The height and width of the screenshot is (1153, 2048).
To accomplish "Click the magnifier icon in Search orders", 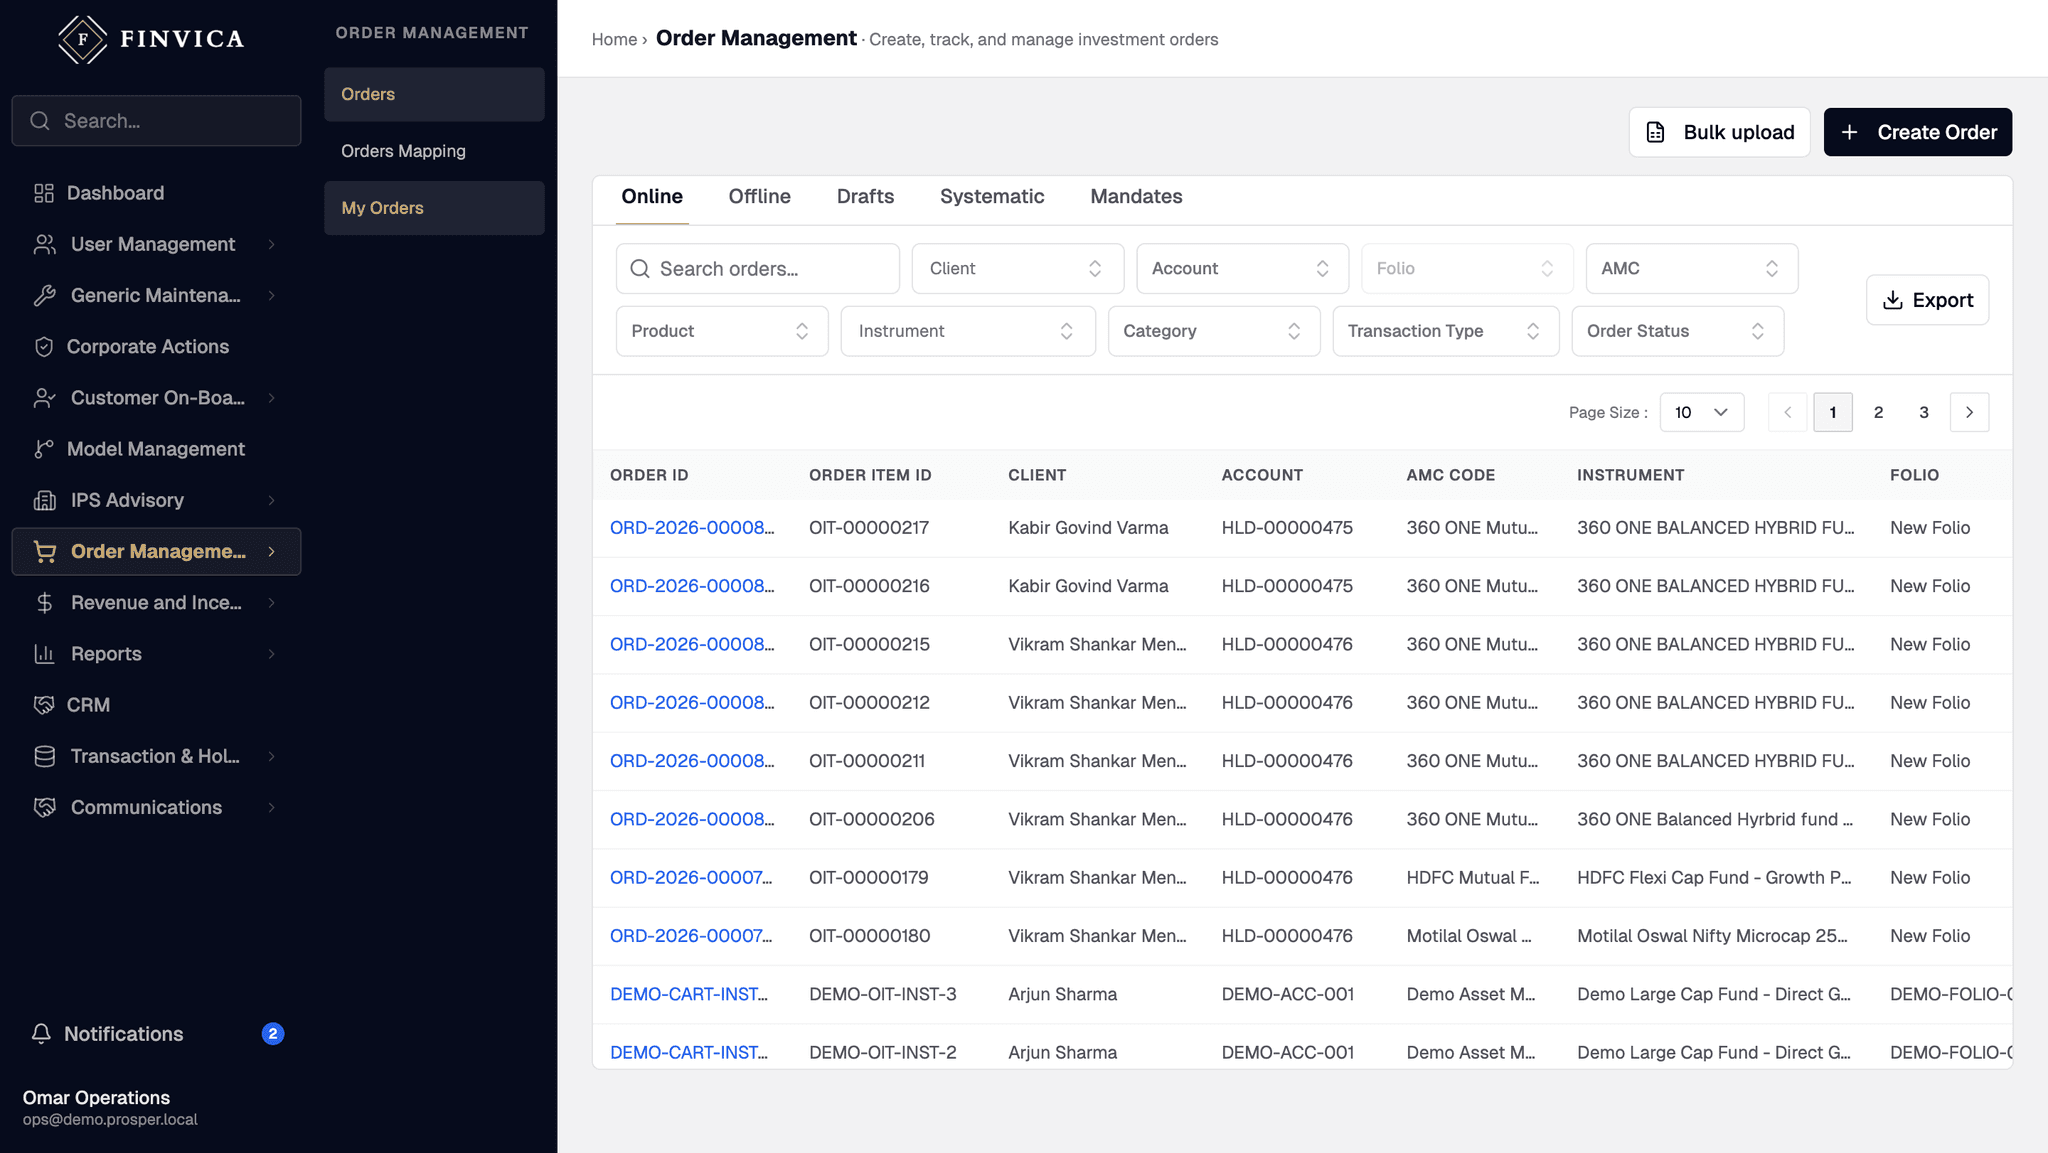I will tap(640, 269).
